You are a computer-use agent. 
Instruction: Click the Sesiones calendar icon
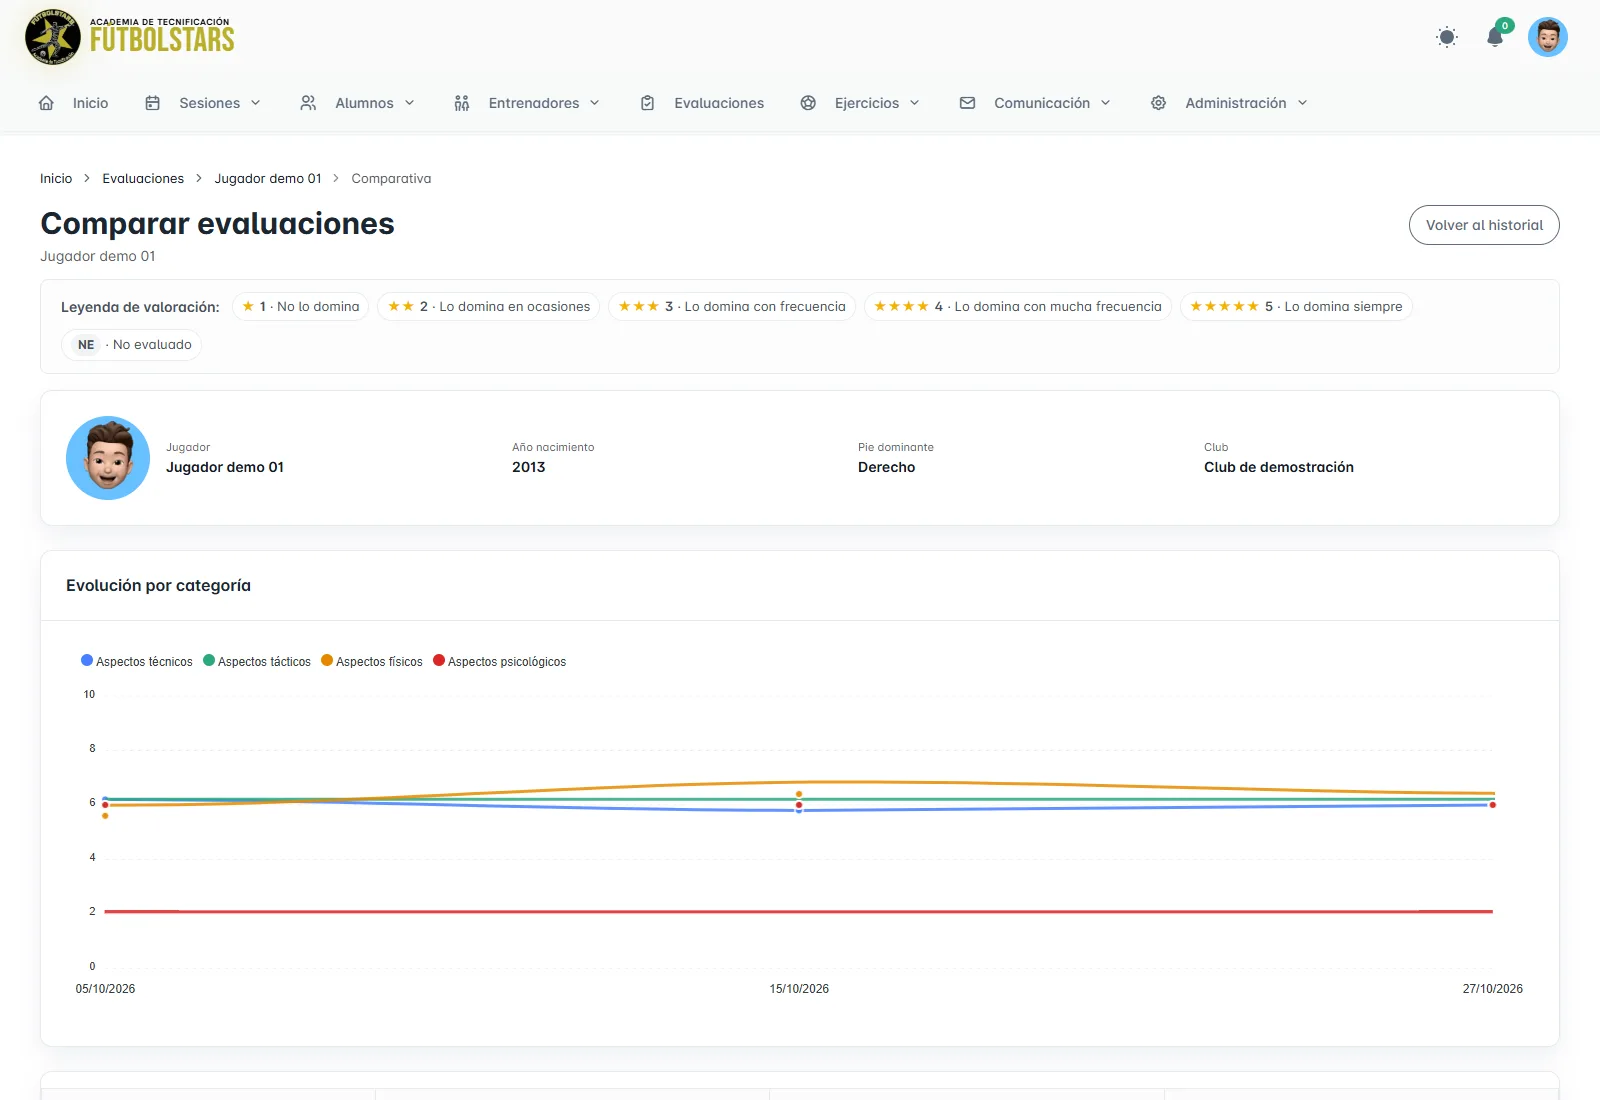click(152, 103)
